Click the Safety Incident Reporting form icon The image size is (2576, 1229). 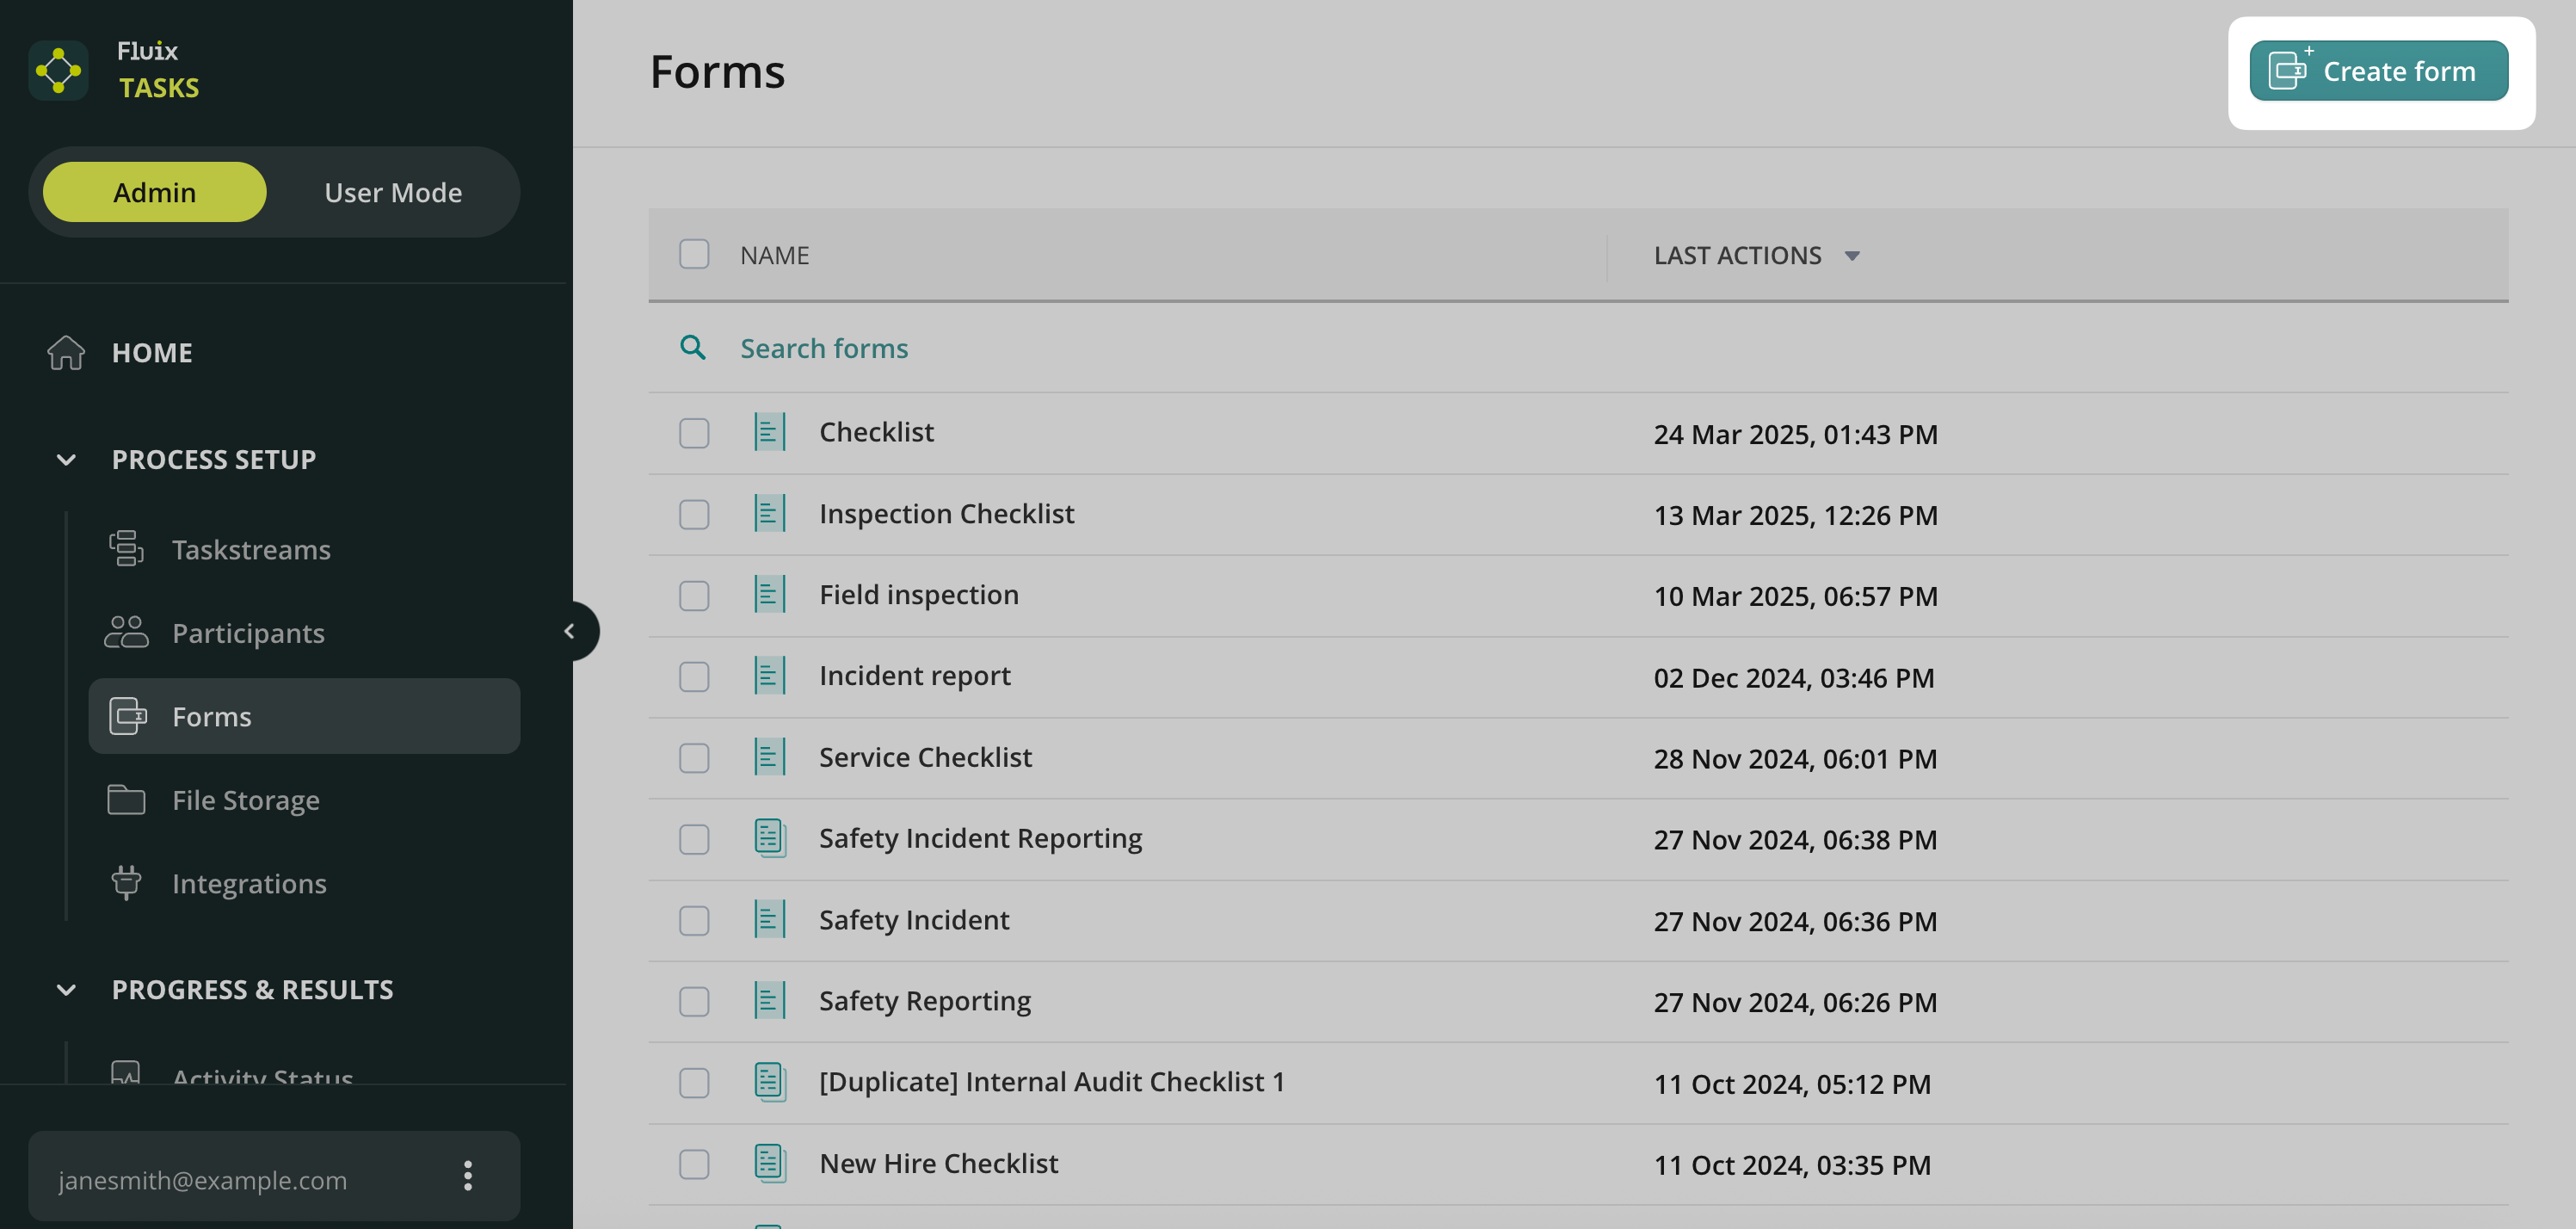coord(769,838)
